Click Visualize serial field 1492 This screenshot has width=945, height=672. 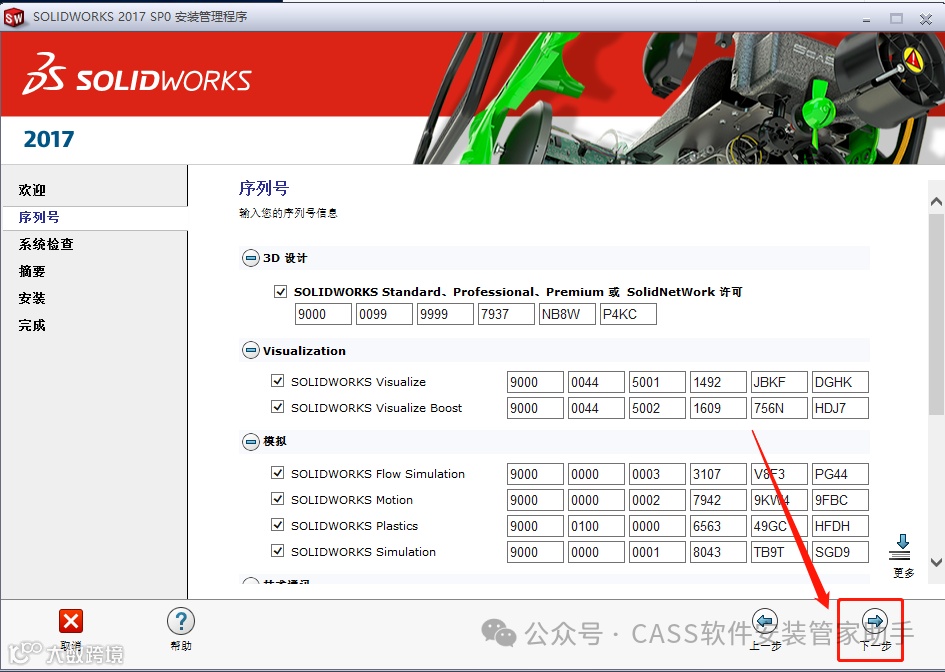pos(718,382)
